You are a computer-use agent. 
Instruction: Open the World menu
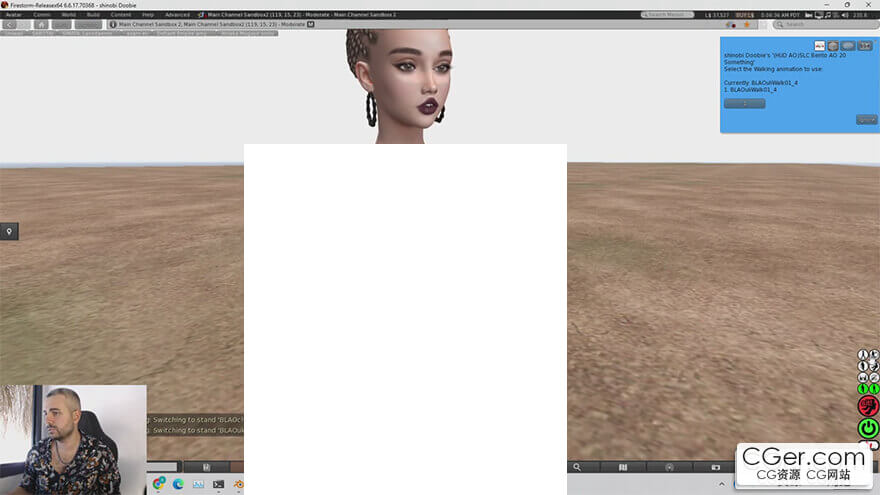click(x=68, y=15)
